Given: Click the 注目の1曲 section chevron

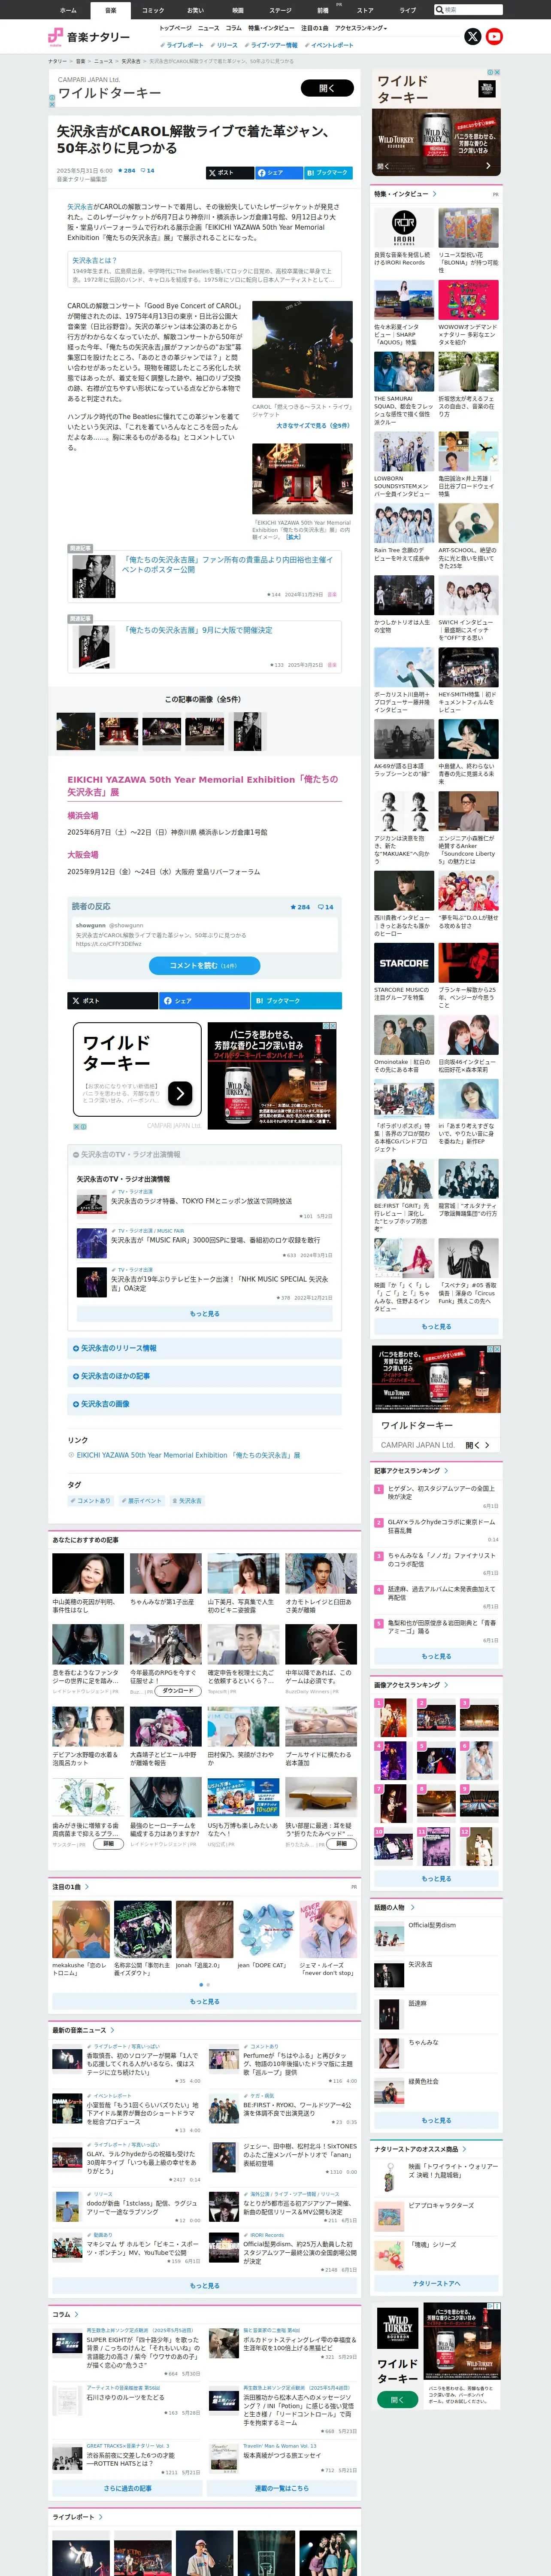Looking at the screenshot, I should pos(87,1887).
